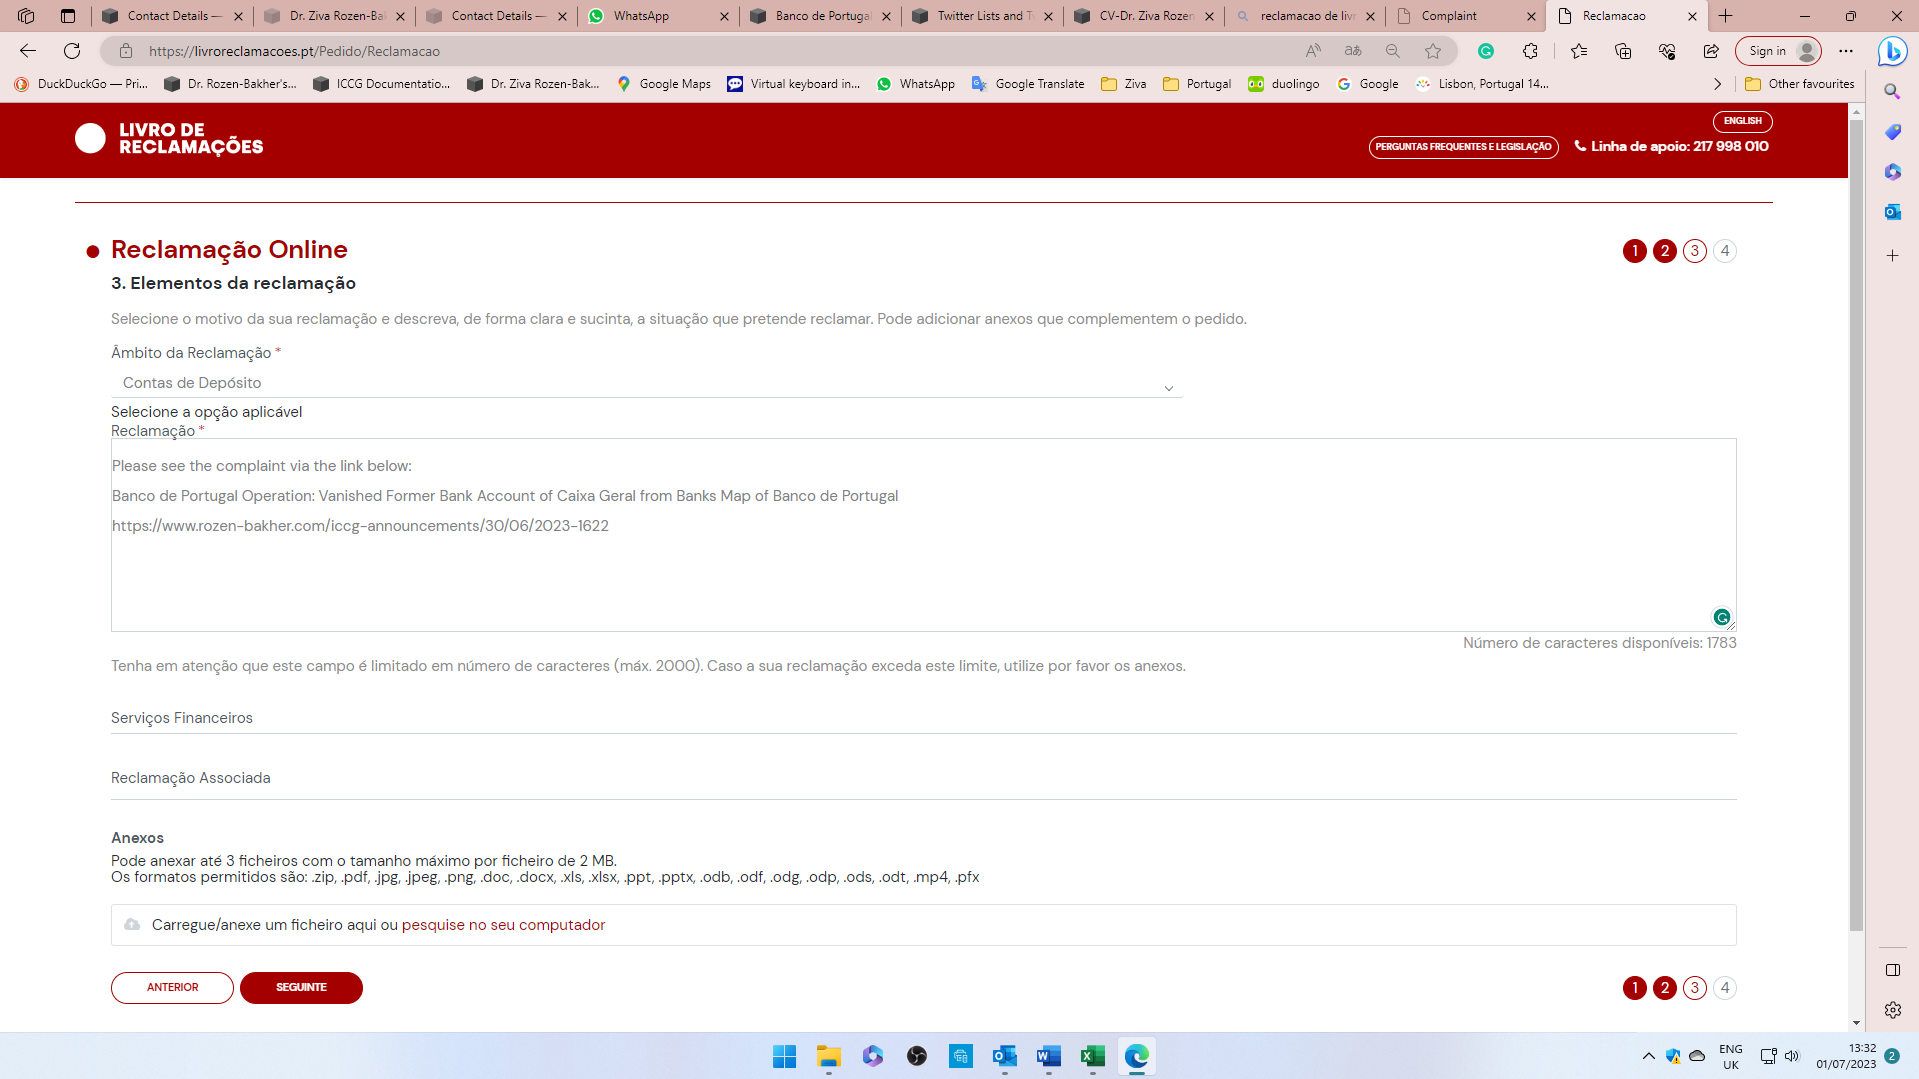Open the Collections icon in the toolbar
The width and height of the screenshot is (1919, 1079).
point(1623,51)
